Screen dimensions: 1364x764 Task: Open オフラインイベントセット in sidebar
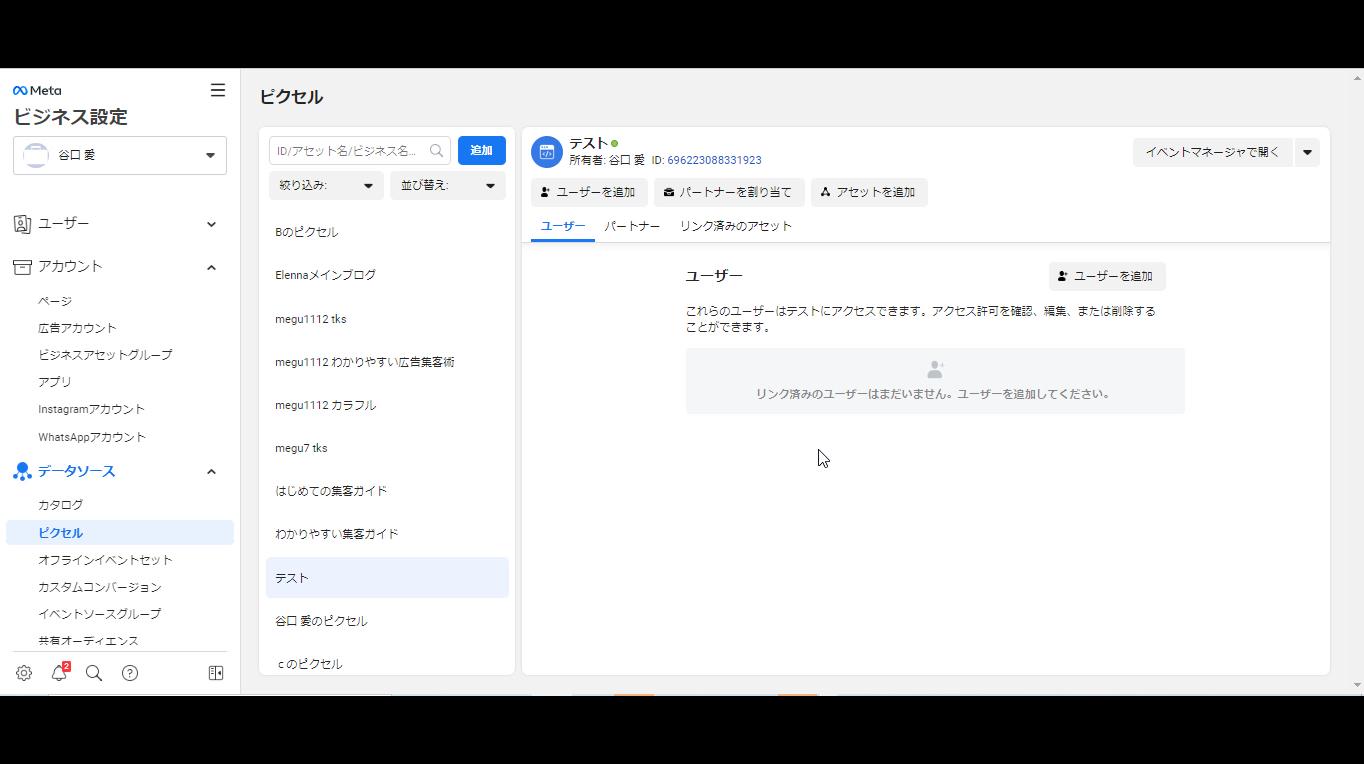[105, 560]
